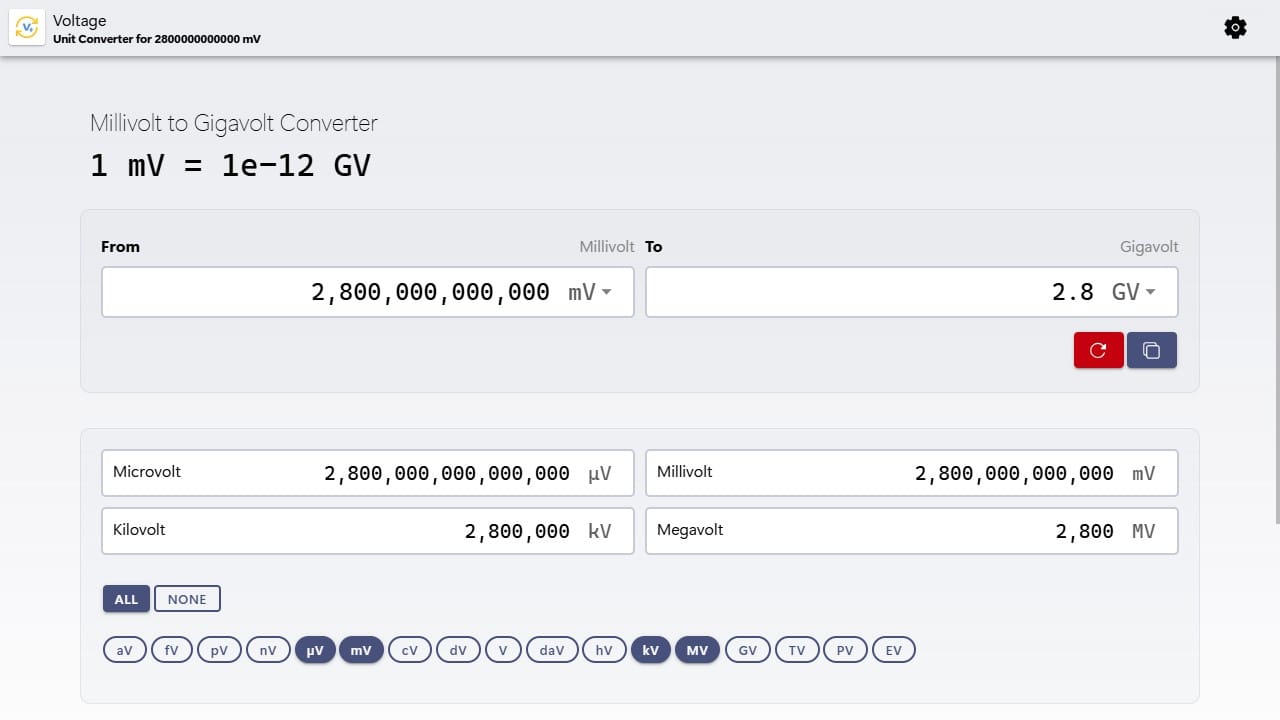Enable the EV unit chip
The image size is (1280, 720).
click(x=893, y=649)
